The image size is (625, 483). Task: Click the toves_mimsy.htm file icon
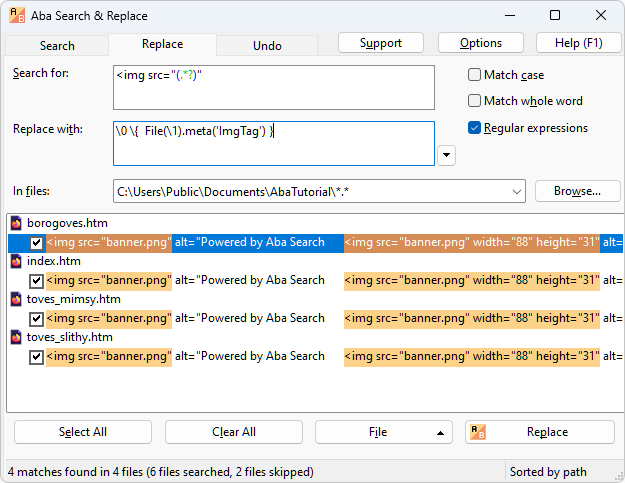coord(17,299)
